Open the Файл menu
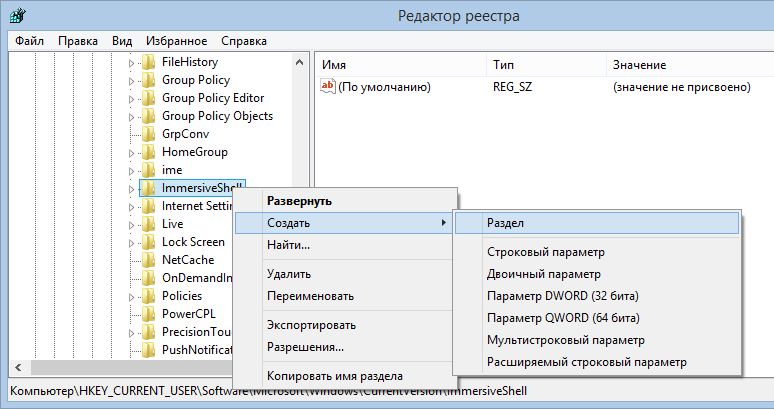Viewport: 774px width, 409px height. click(x=29, y=41)
